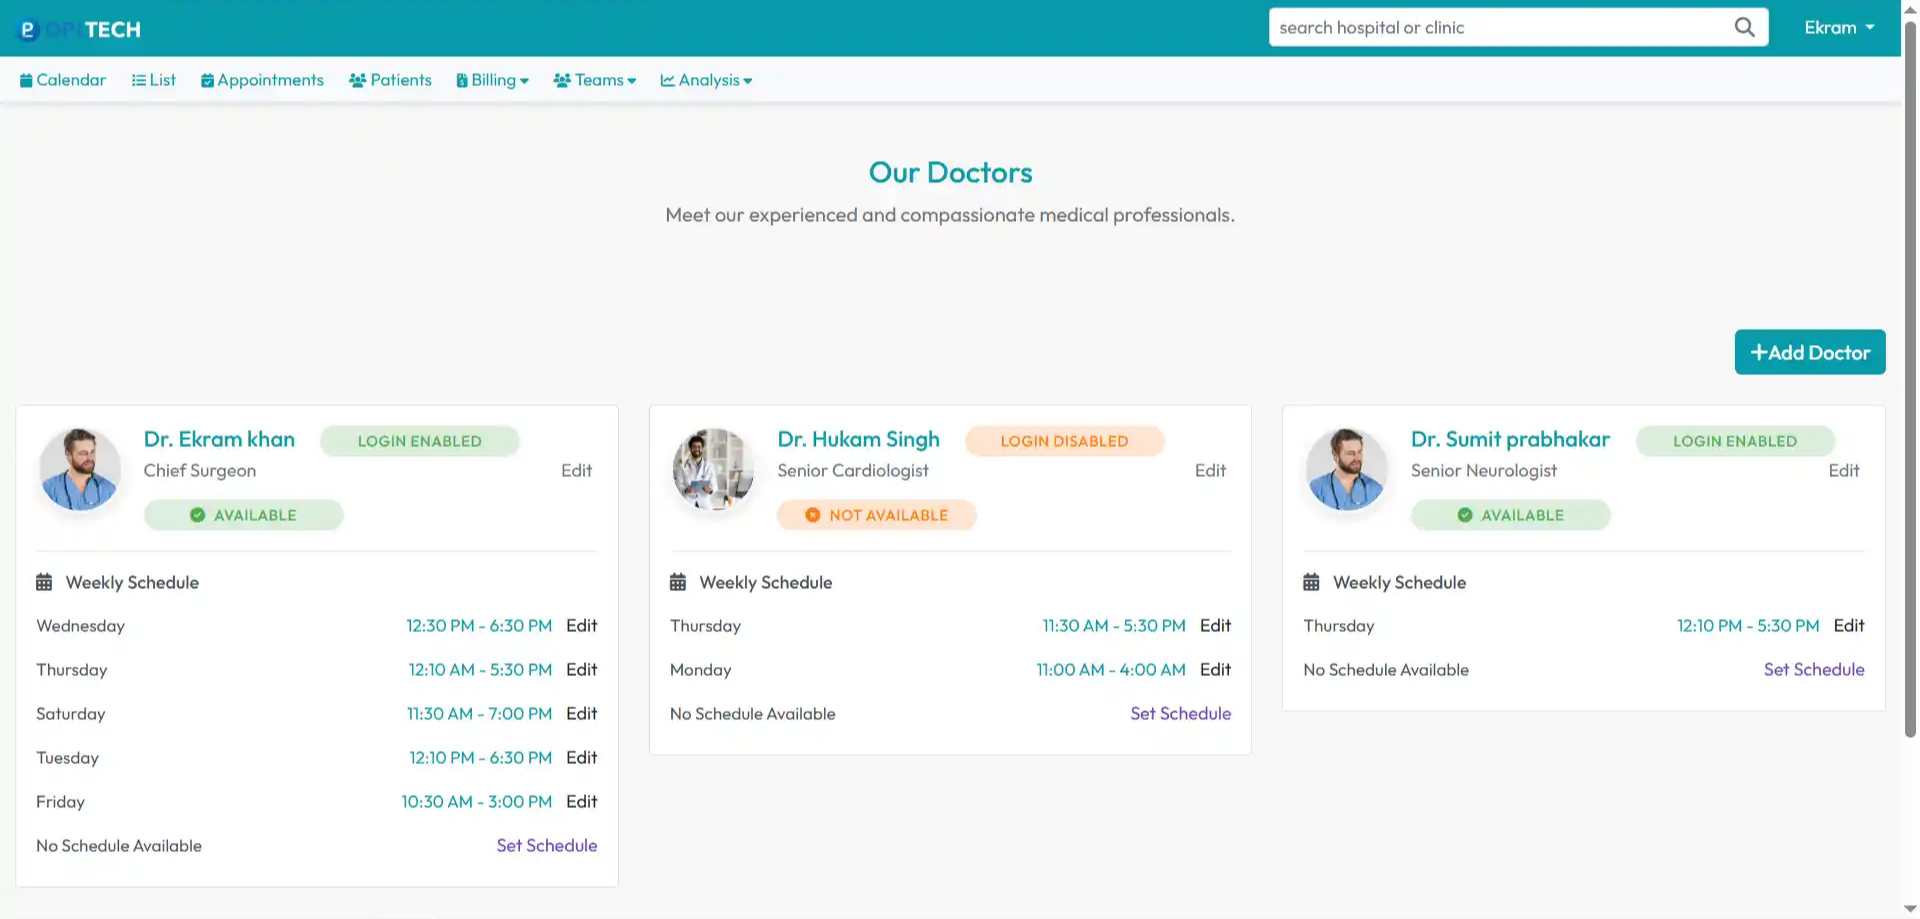1920x919 pixels.
Task: Open the List view
Action: tap(153, 80)
